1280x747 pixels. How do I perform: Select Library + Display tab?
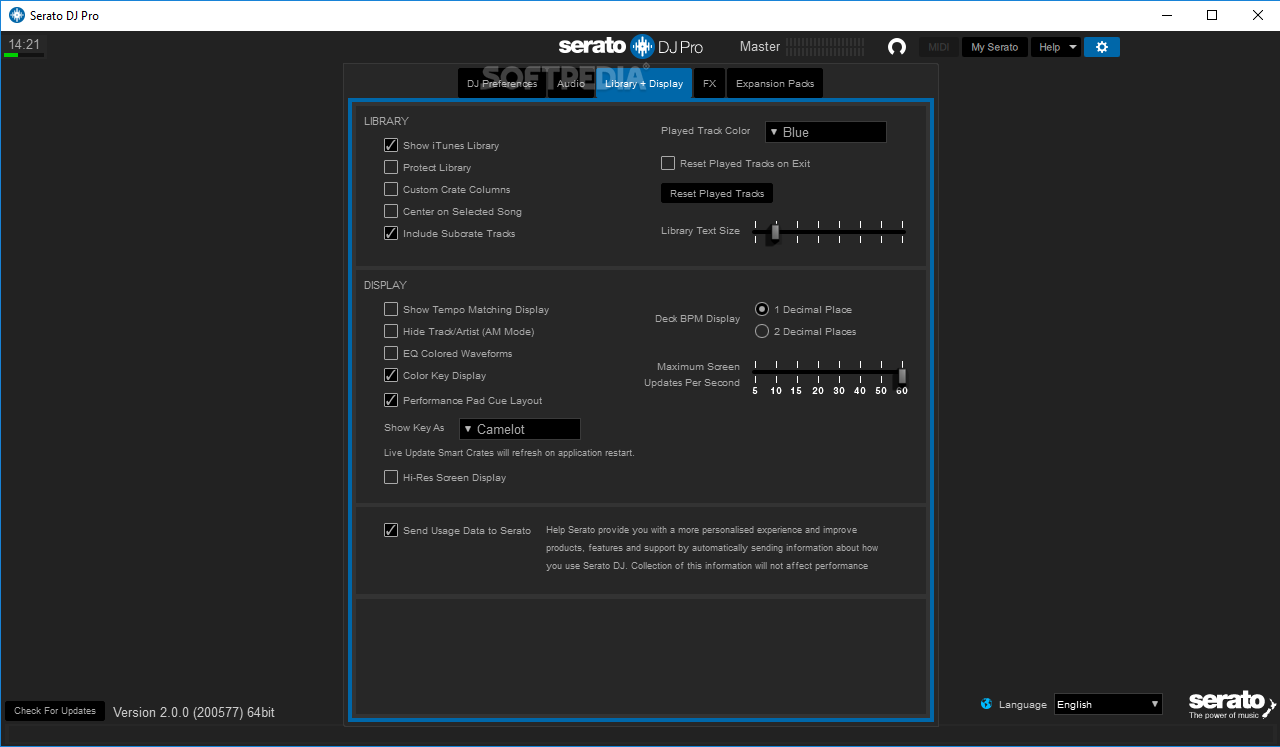644,84
